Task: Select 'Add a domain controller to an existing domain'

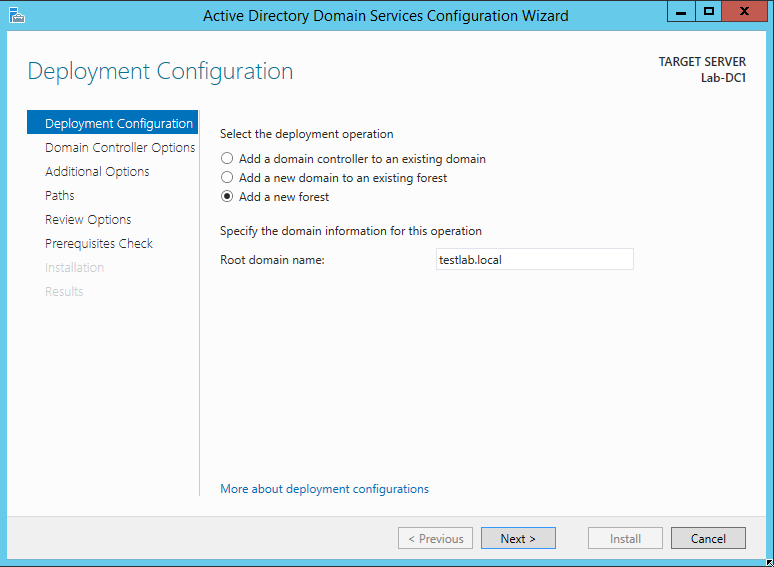Action: [227, 159]
